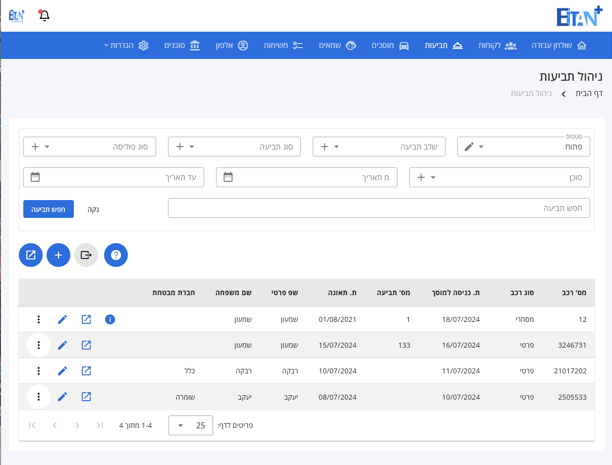Expand the 'הגדרות' settings menu
This screenshot has width=612, height=465.
pos(126,45)
